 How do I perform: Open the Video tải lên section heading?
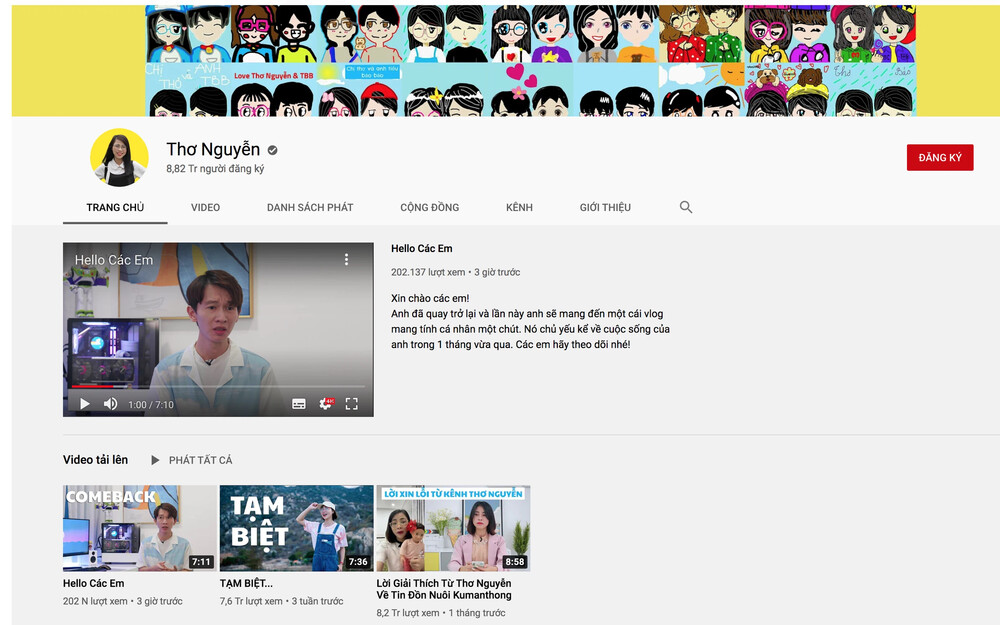[96, 460]
